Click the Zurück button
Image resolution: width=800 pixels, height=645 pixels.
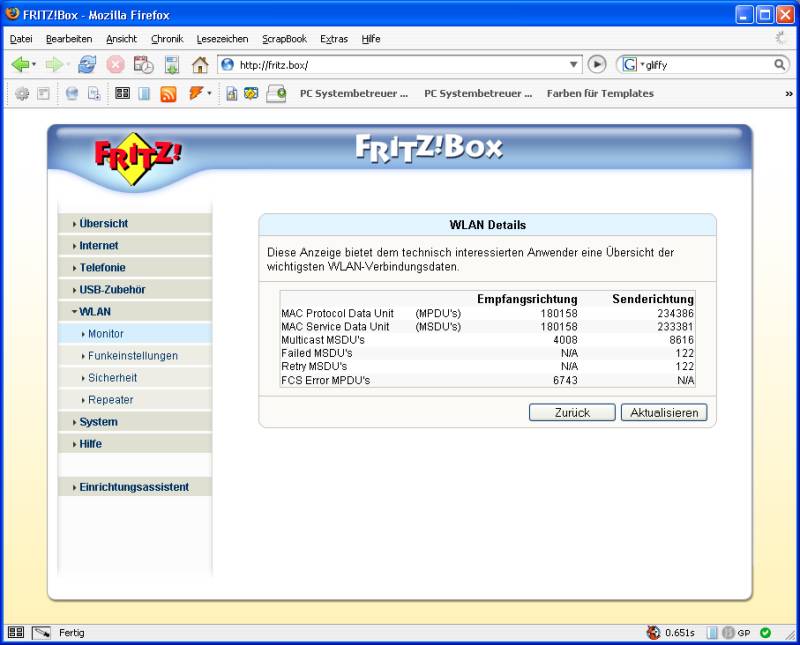pos(572,412)
